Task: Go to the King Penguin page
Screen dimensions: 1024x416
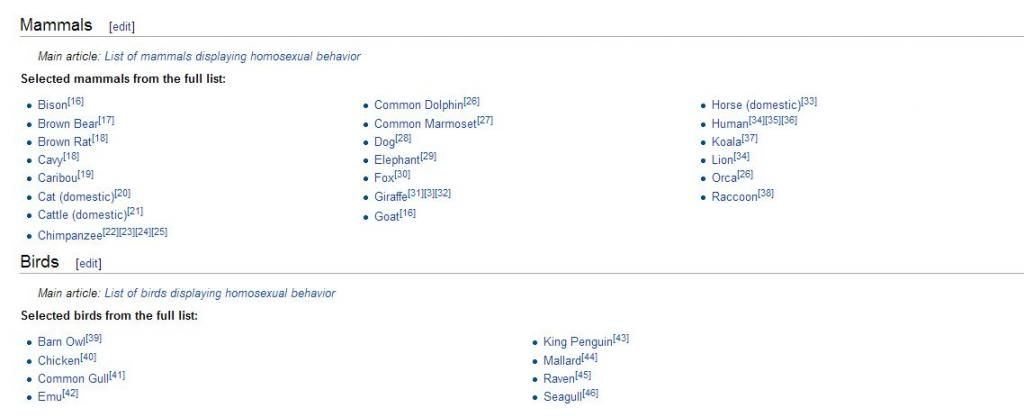Action: (x=577, y=342)
